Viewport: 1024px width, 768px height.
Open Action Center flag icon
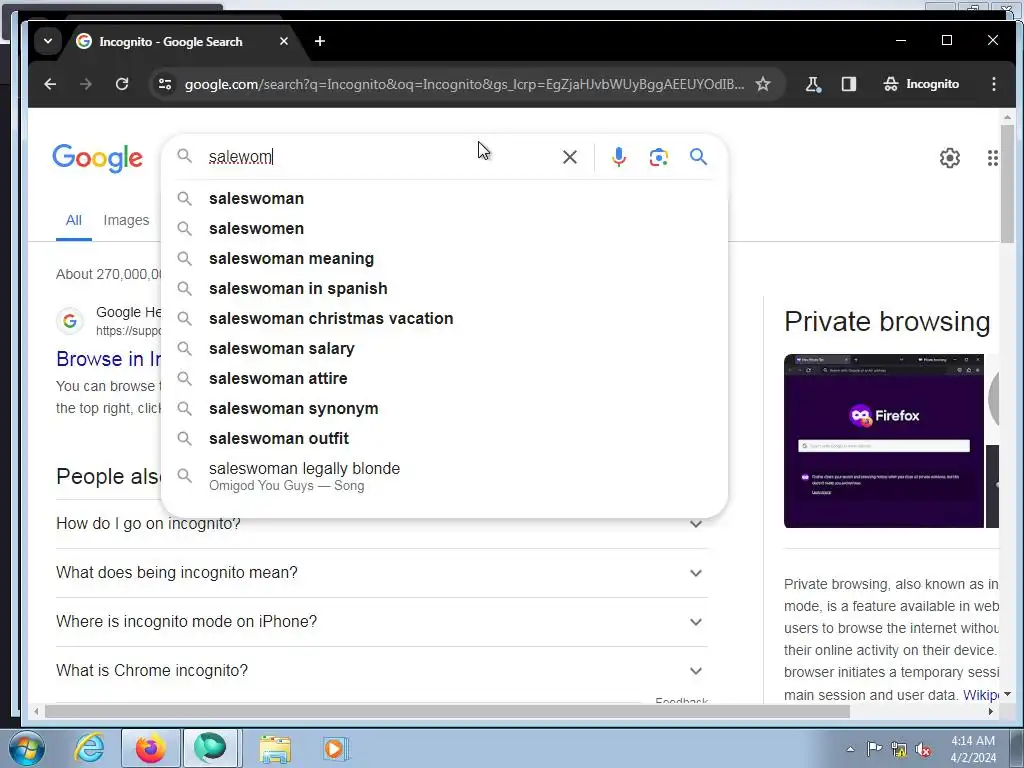point(874,749)
